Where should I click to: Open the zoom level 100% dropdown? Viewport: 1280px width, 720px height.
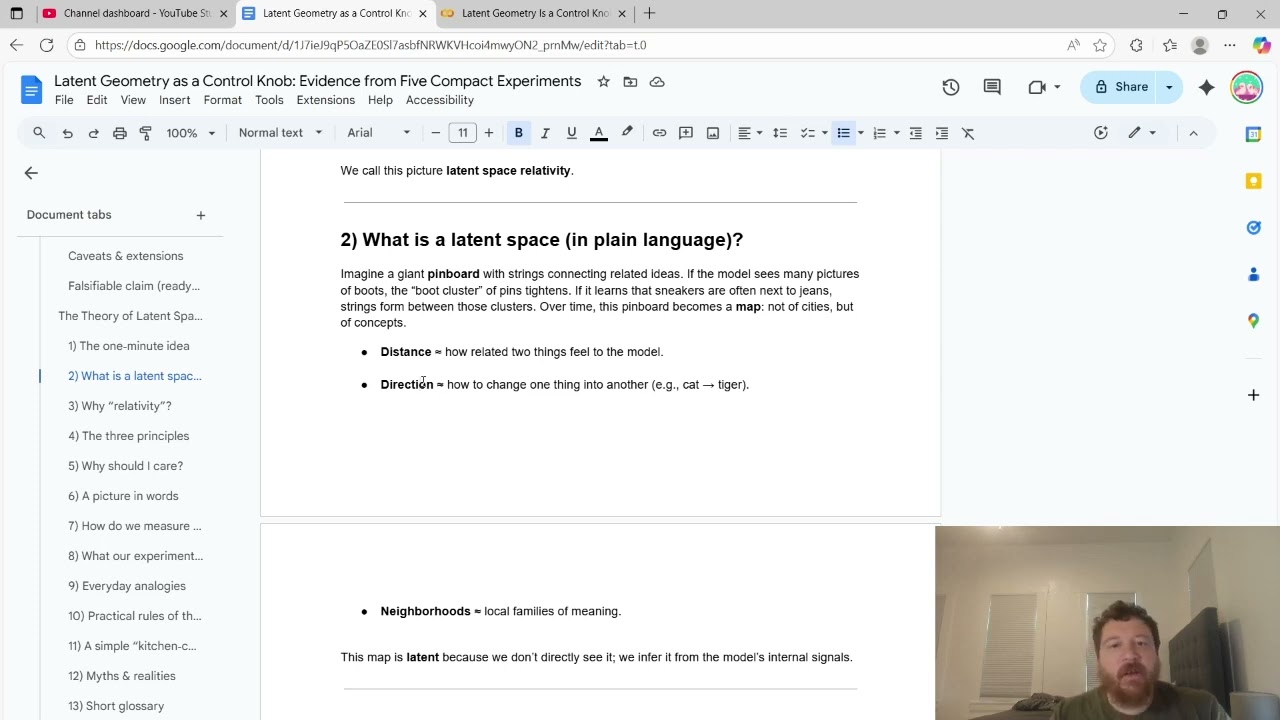pos(190,133)
